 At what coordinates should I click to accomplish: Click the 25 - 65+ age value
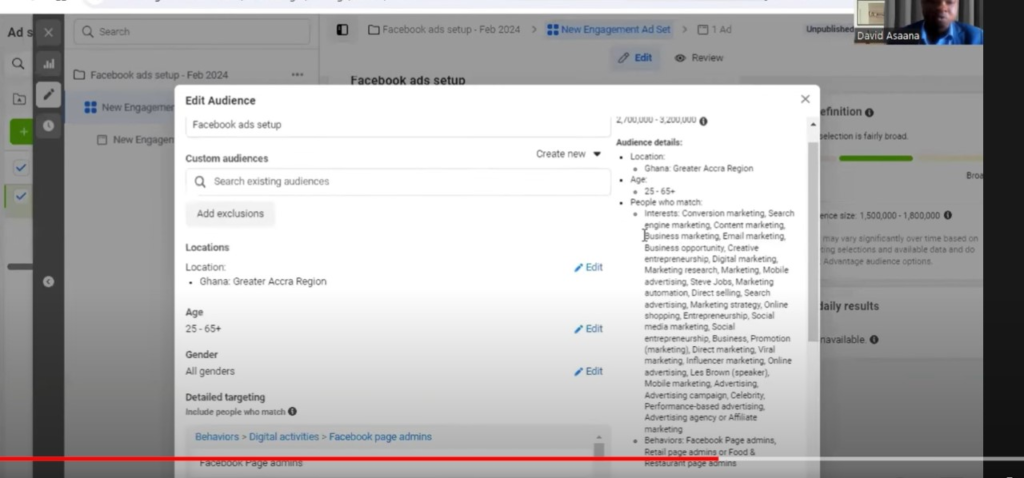(x=203, y=328)
